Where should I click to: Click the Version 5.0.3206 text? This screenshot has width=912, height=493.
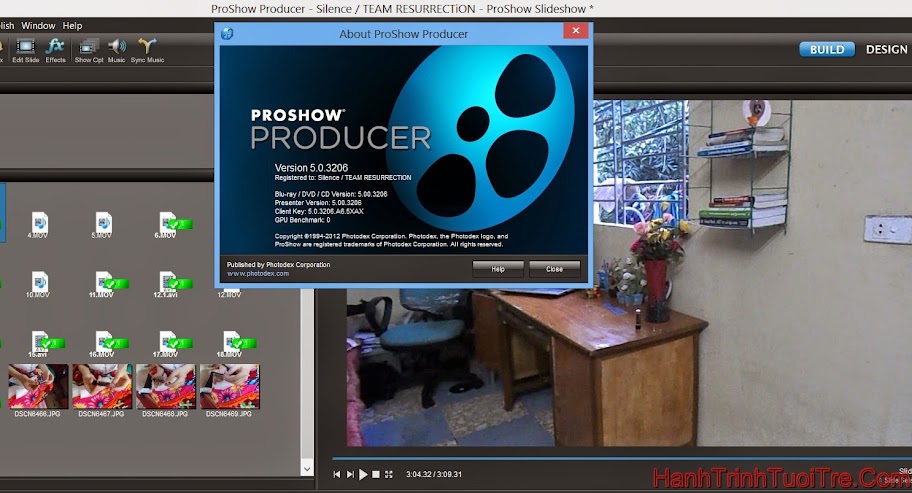(311, 167)
